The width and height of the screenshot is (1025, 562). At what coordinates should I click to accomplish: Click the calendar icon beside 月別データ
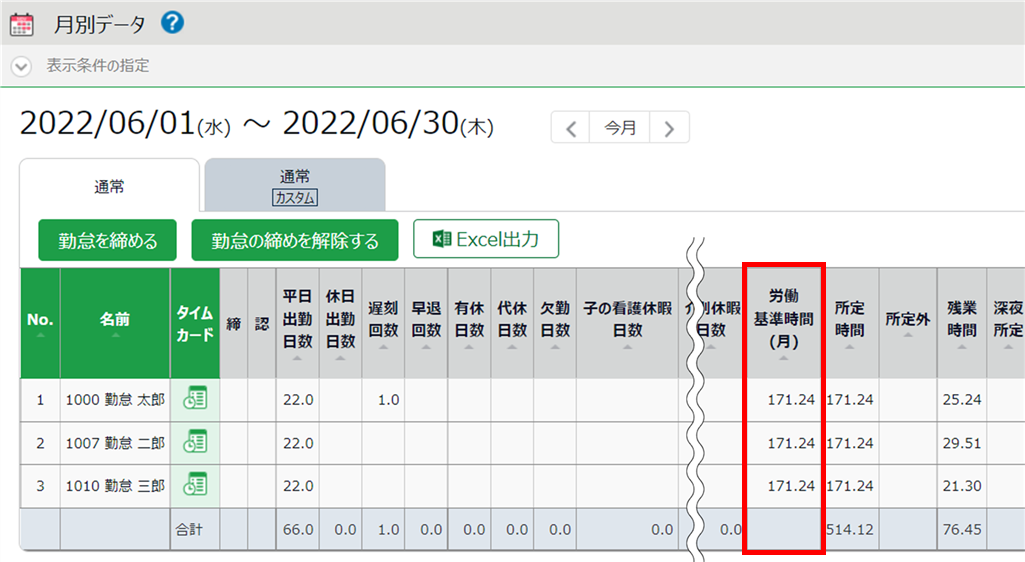[21, 23]
